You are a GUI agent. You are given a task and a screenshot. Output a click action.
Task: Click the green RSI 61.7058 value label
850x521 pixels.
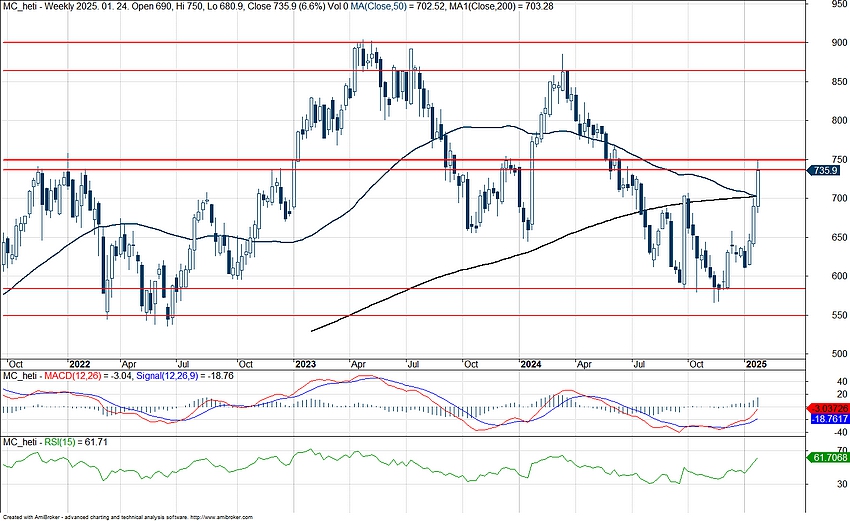[827, 457]
